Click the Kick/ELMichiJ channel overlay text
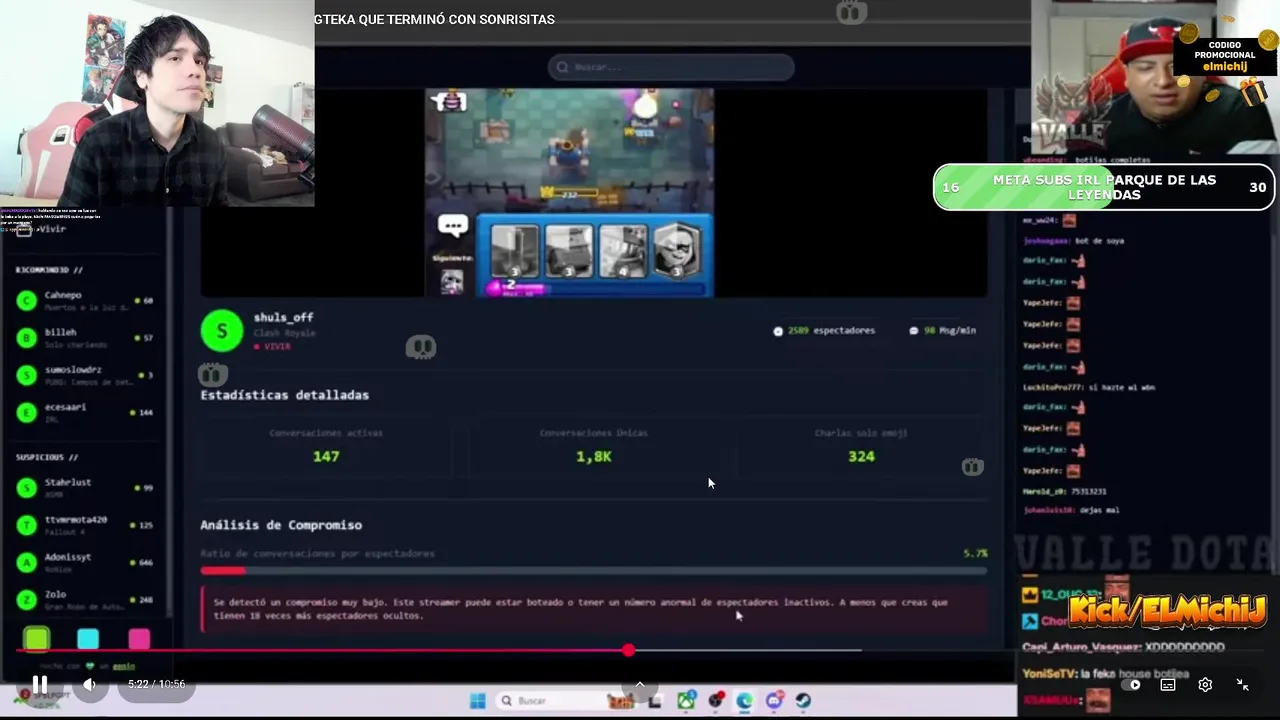This screenshot has width=1280, height=720. coord(1168,609)
